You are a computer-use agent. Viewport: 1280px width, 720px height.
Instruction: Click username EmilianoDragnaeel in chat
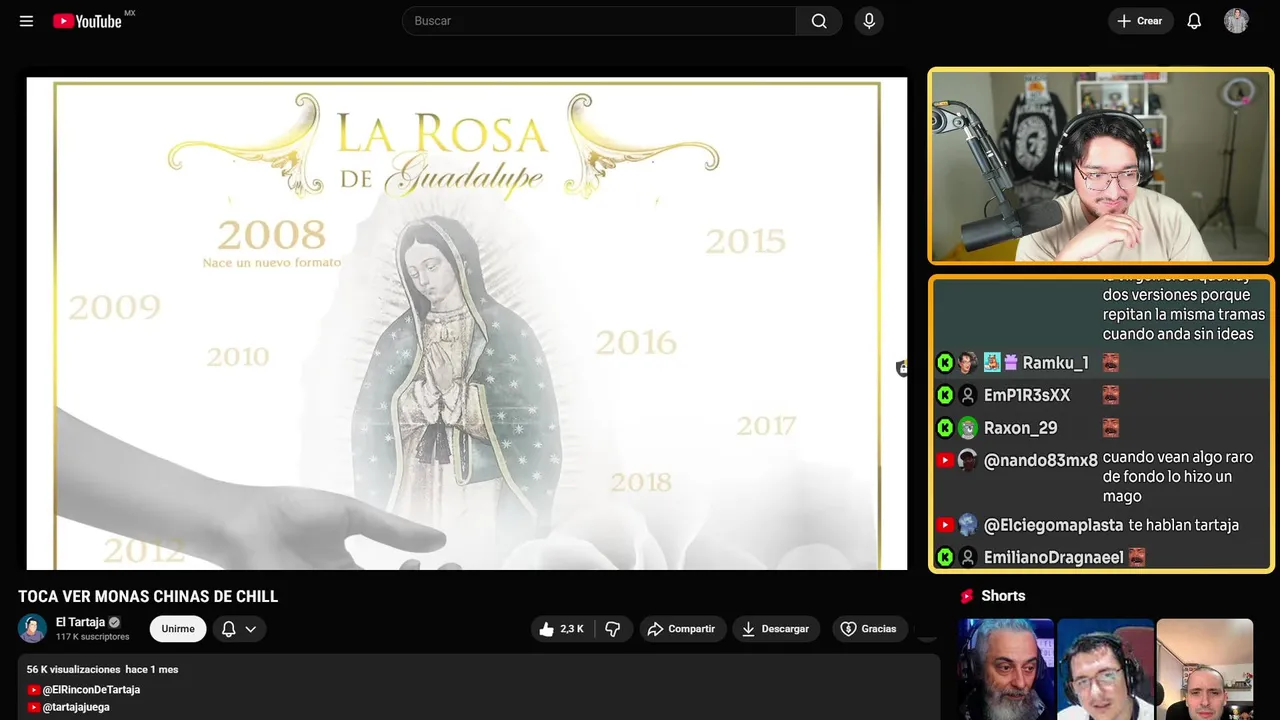click(x=1054, y=557)
